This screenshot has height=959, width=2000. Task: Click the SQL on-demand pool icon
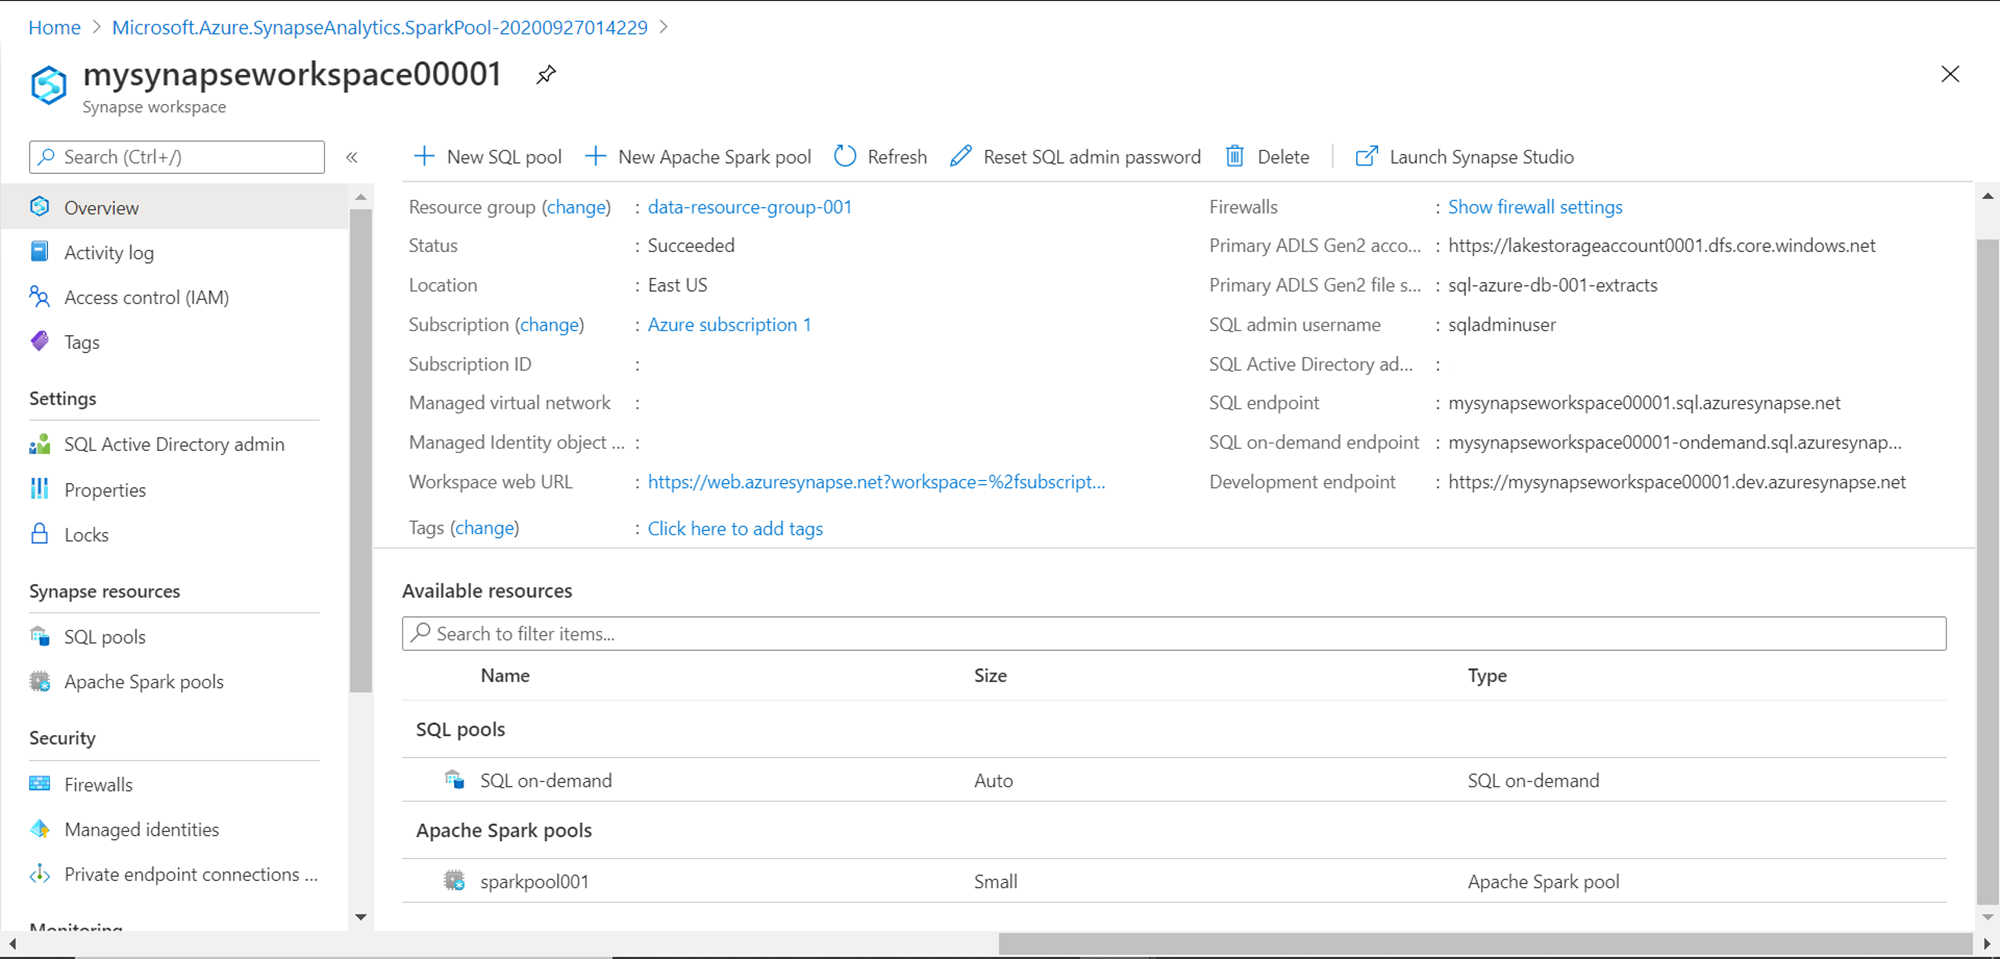(455, 780)
